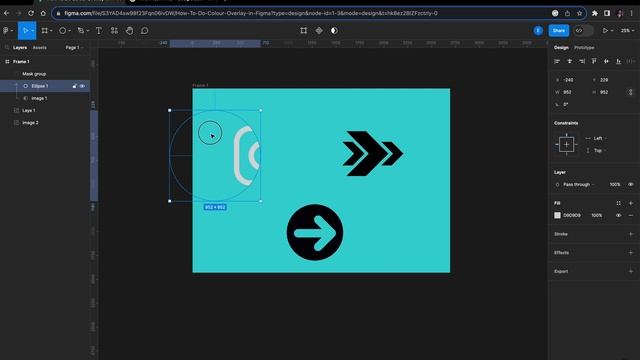This screenshot has height=360, width=640.
Task: Select the Pen tool
Action: pyautogui.click(x=81, y=31)
